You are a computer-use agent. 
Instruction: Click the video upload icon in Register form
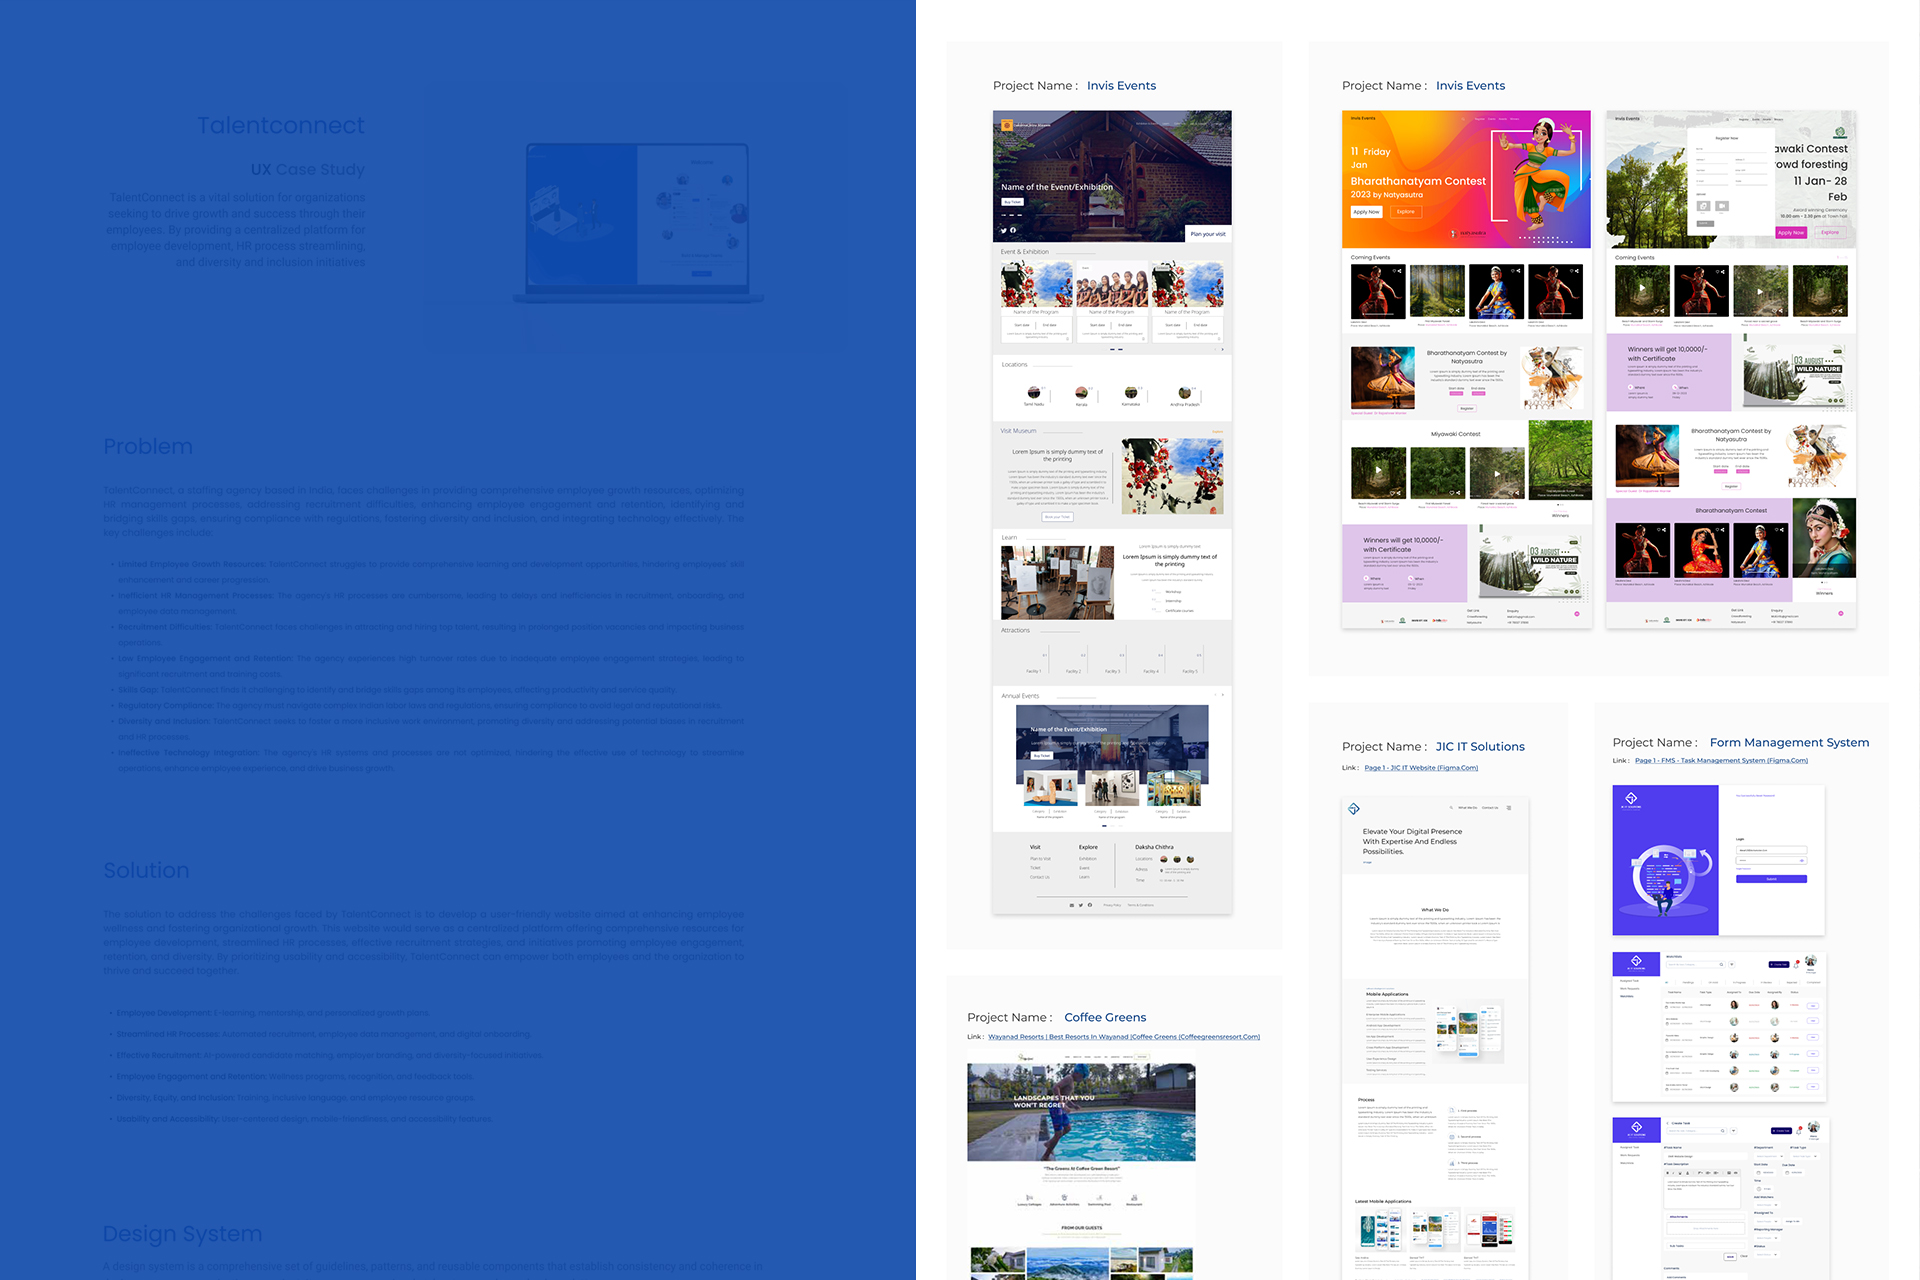tap(1721, 206)
